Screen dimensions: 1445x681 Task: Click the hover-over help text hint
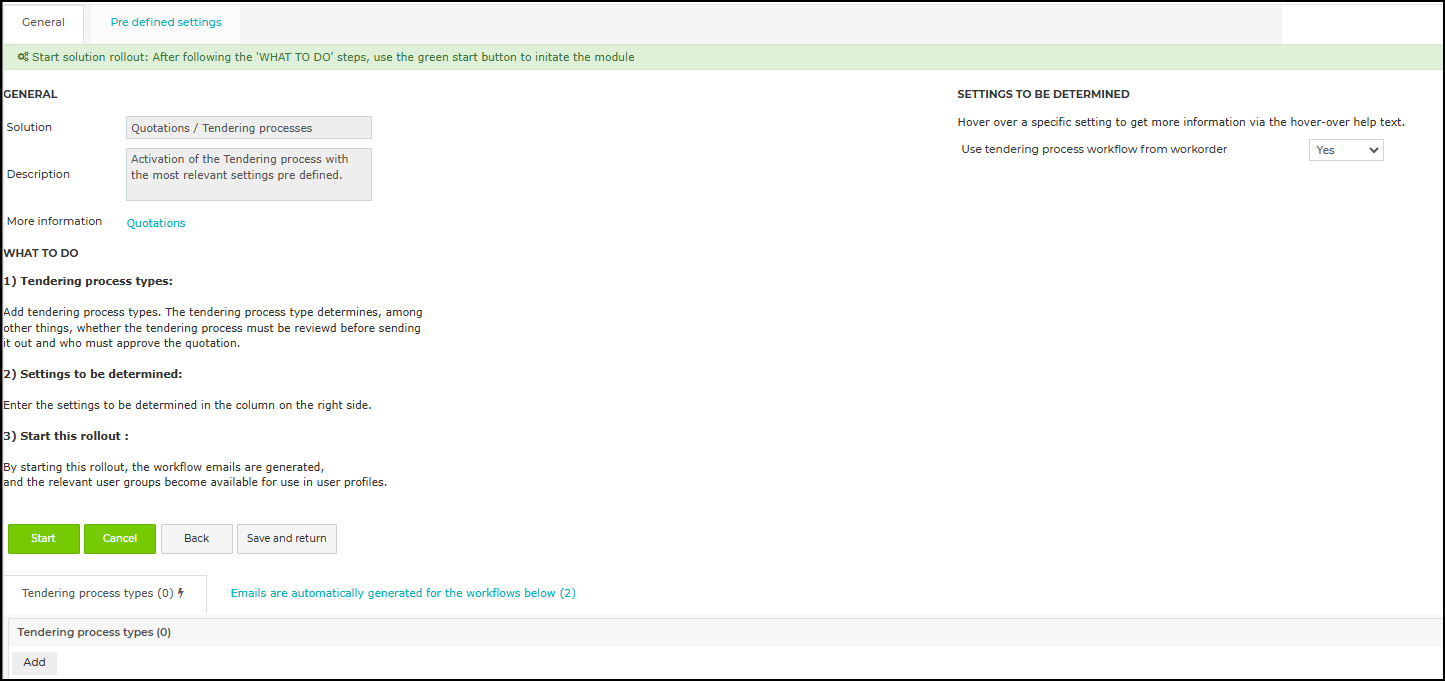coord(1181,122)
